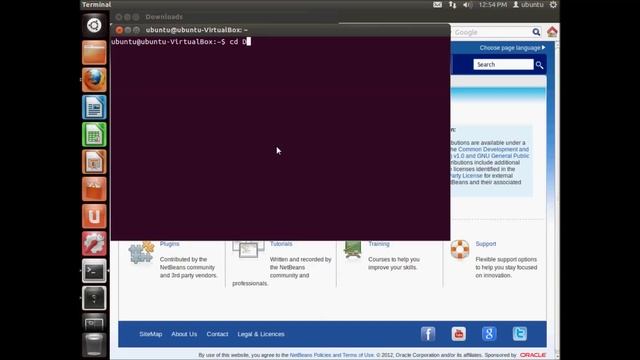Open the Training link

coord(379,244)
